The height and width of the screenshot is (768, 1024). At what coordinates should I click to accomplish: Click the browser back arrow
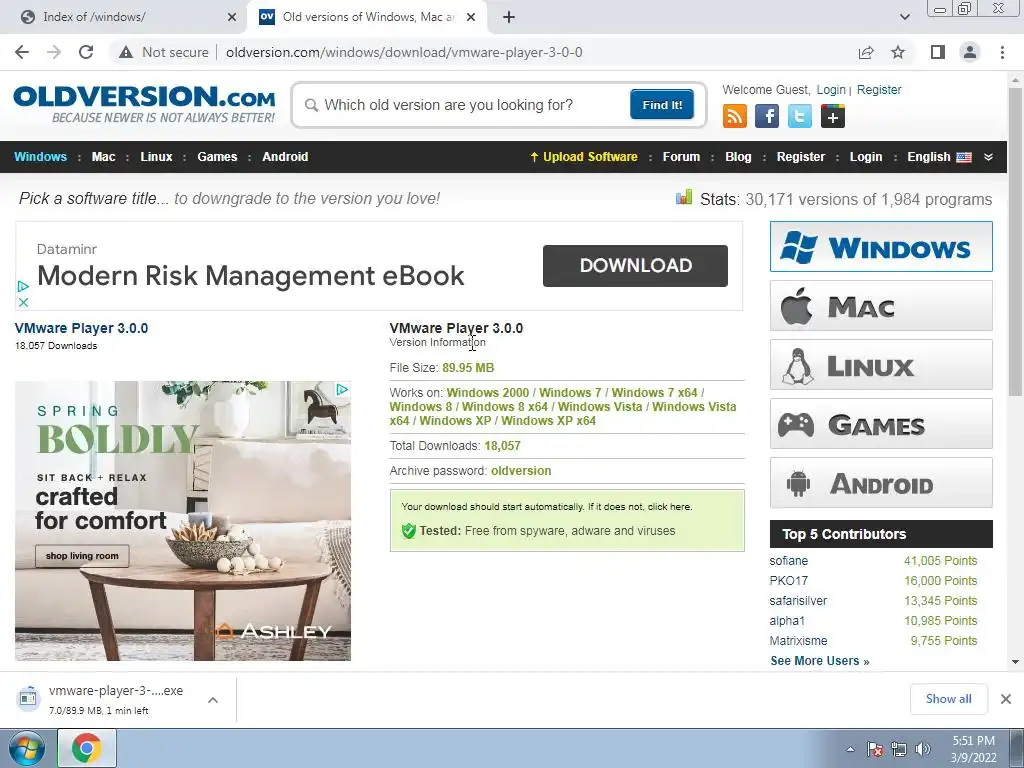point(22,52)
